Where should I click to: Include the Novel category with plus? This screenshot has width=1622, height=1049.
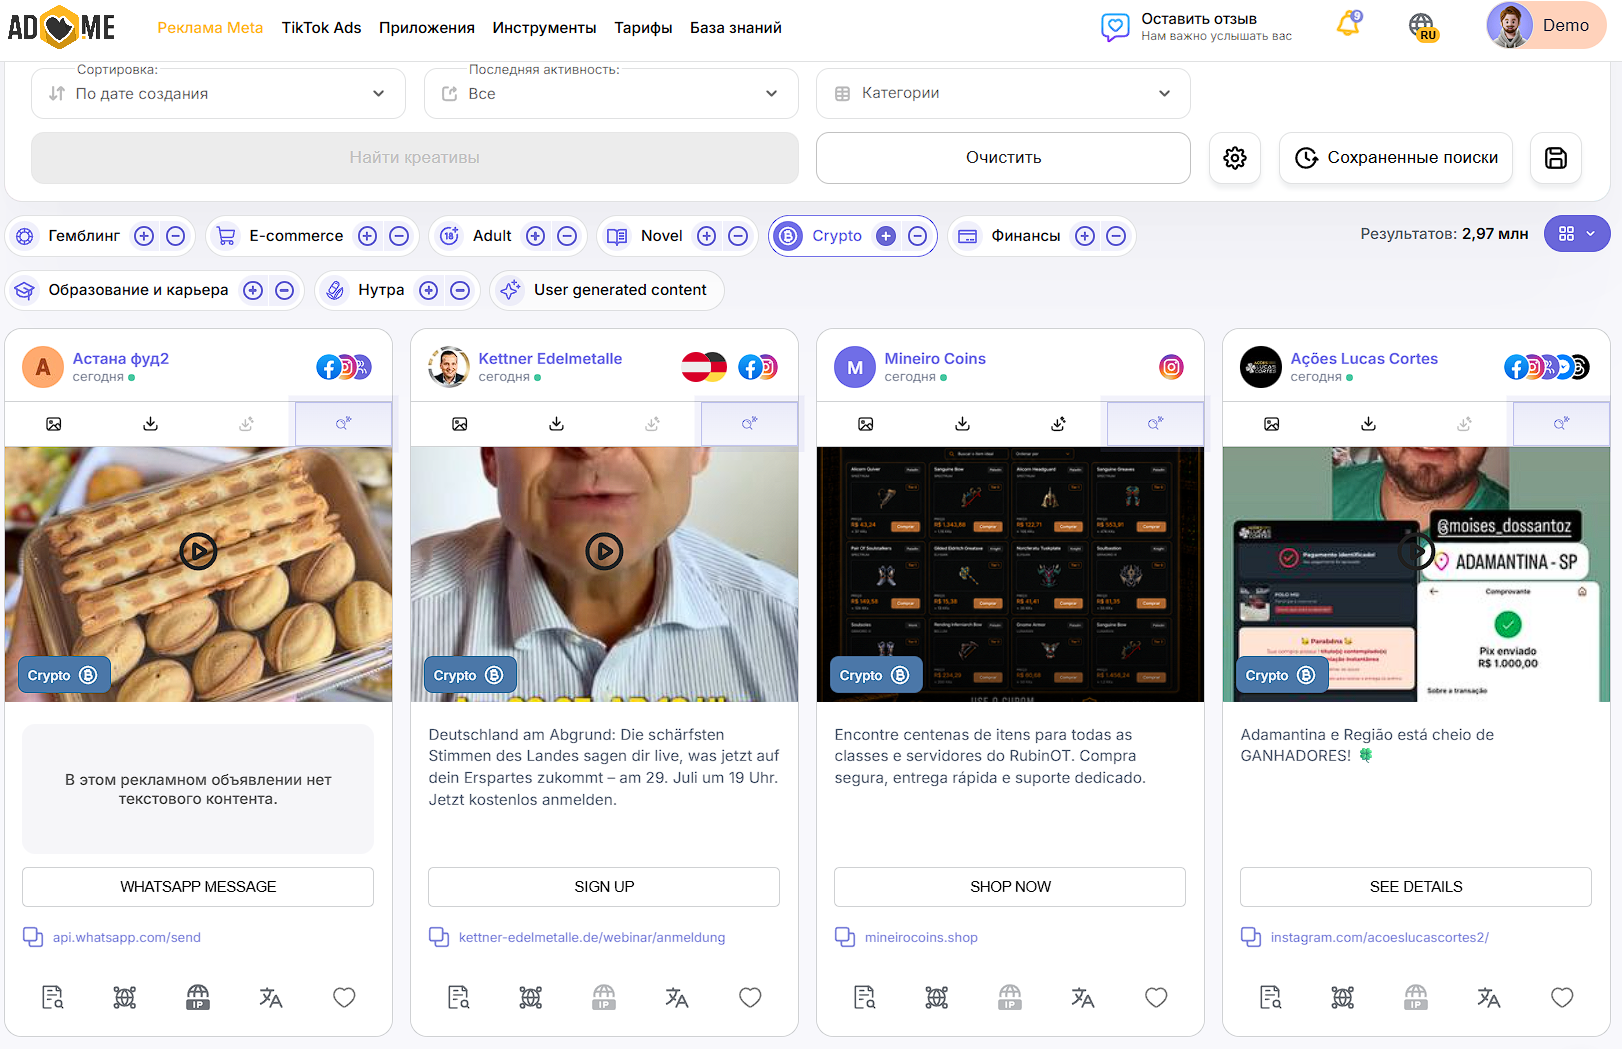coord(707,236)
